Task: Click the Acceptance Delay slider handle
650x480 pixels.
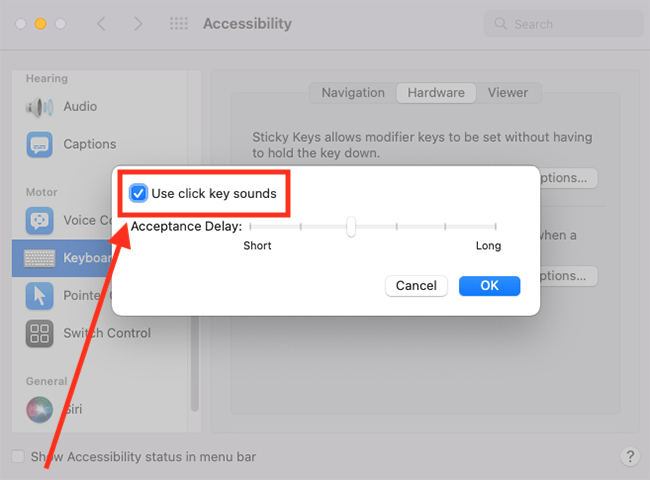Action: (351, 226)
